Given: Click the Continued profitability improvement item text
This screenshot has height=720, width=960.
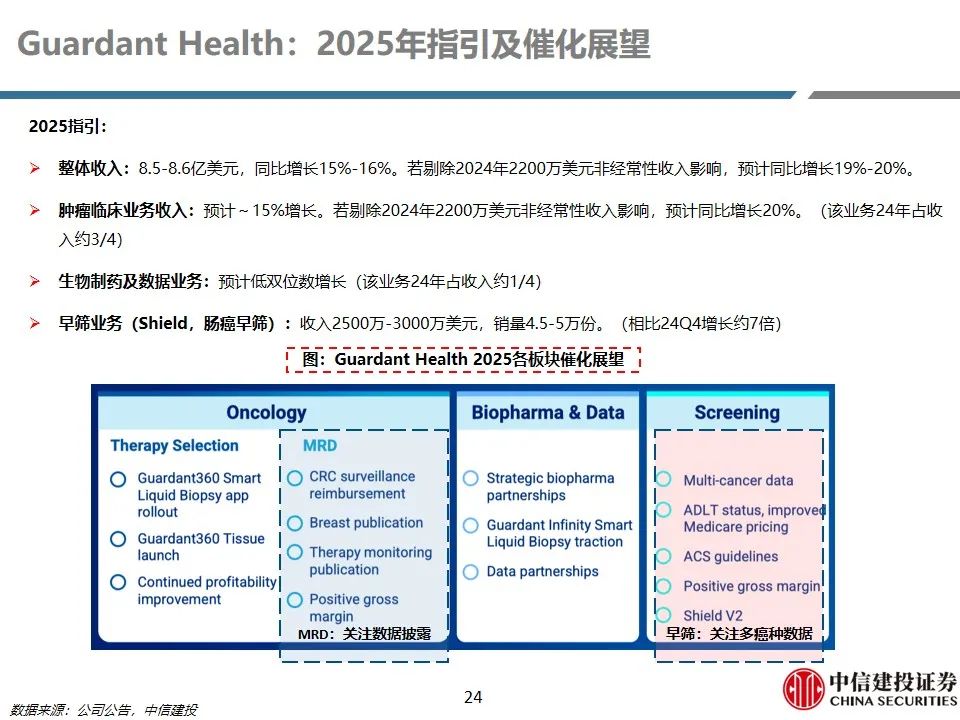Looking at the screenshot, I should 207,590.
